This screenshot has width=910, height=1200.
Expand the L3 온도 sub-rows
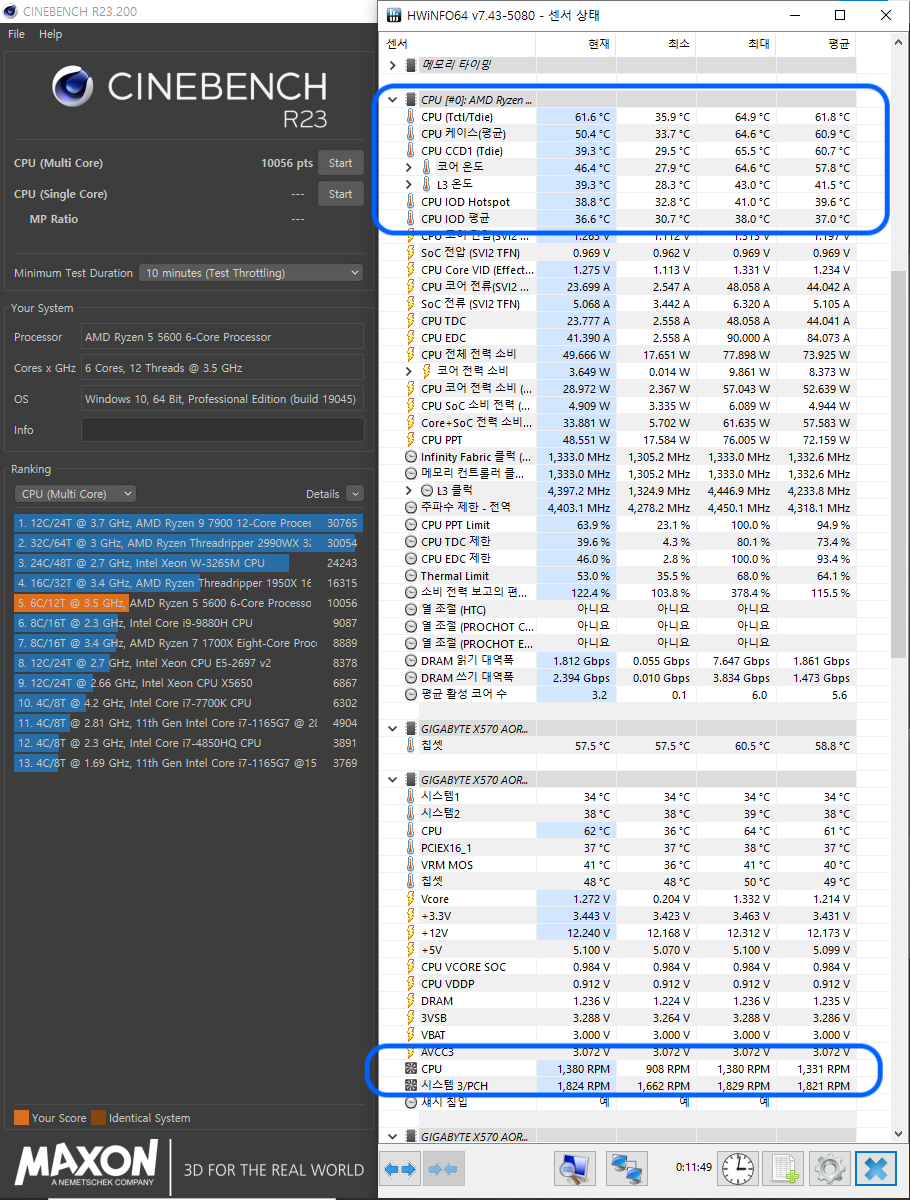coord(409,185)
